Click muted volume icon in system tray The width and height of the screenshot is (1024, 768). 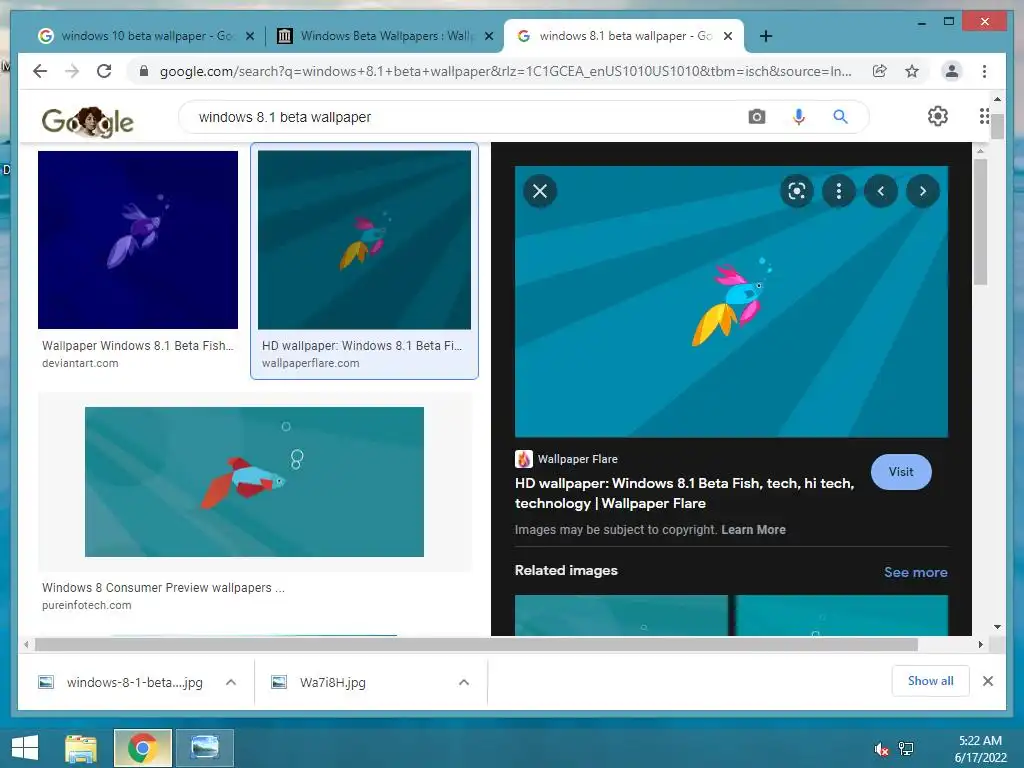tap(882, 749)
